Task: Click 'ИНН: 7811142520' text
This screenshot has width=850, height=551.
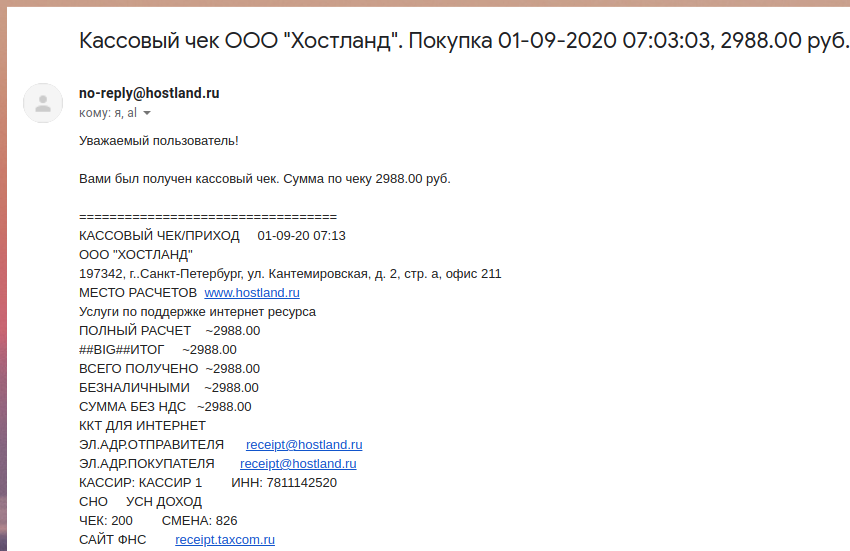Action: pos(284,483)
